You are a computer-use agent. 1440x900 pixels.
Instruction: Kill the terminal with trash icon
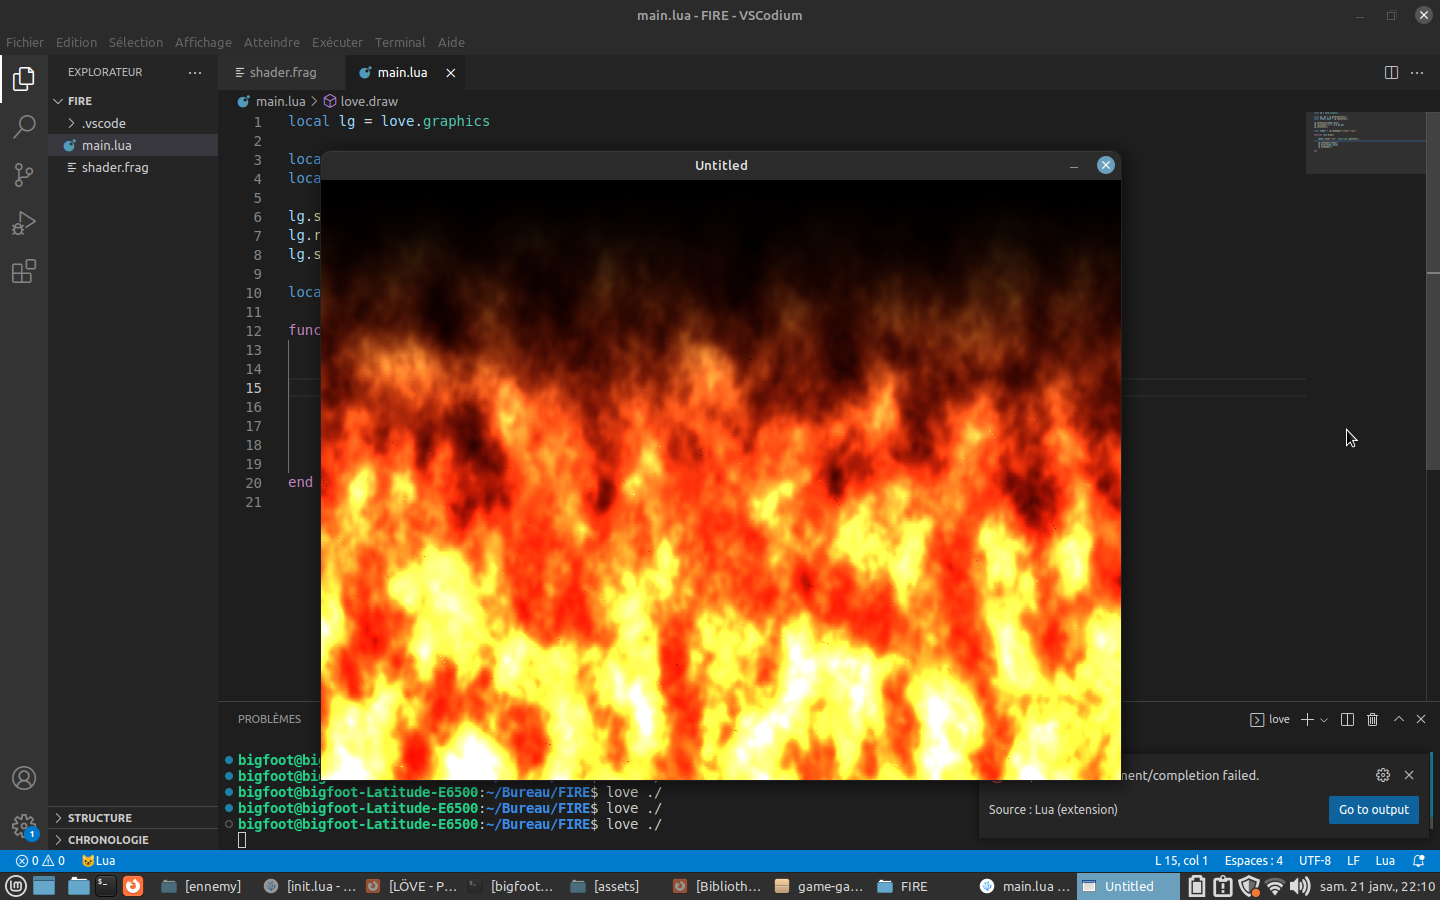(x=1373, y=719)
